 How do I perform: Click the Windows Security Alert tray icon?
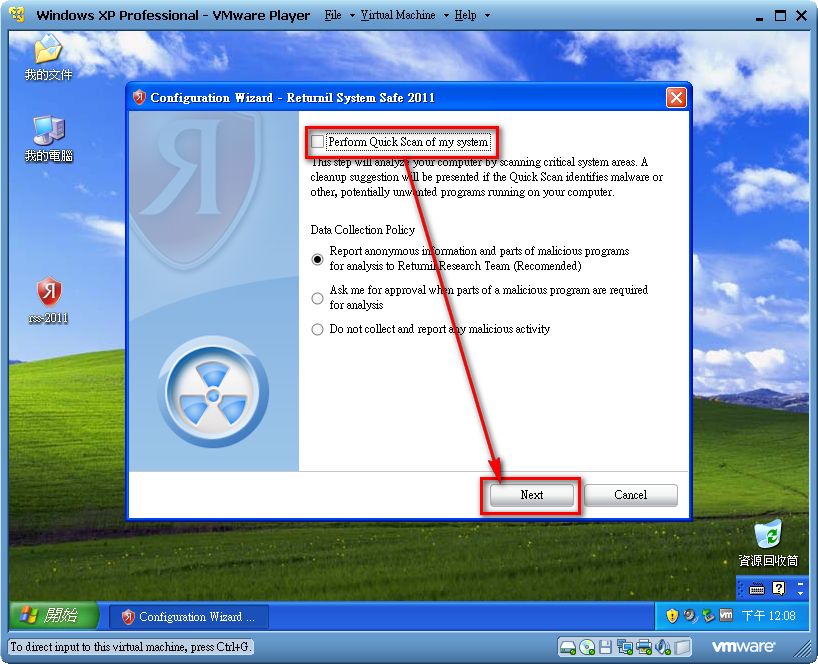pyautogui.click(x=672, y=616)
